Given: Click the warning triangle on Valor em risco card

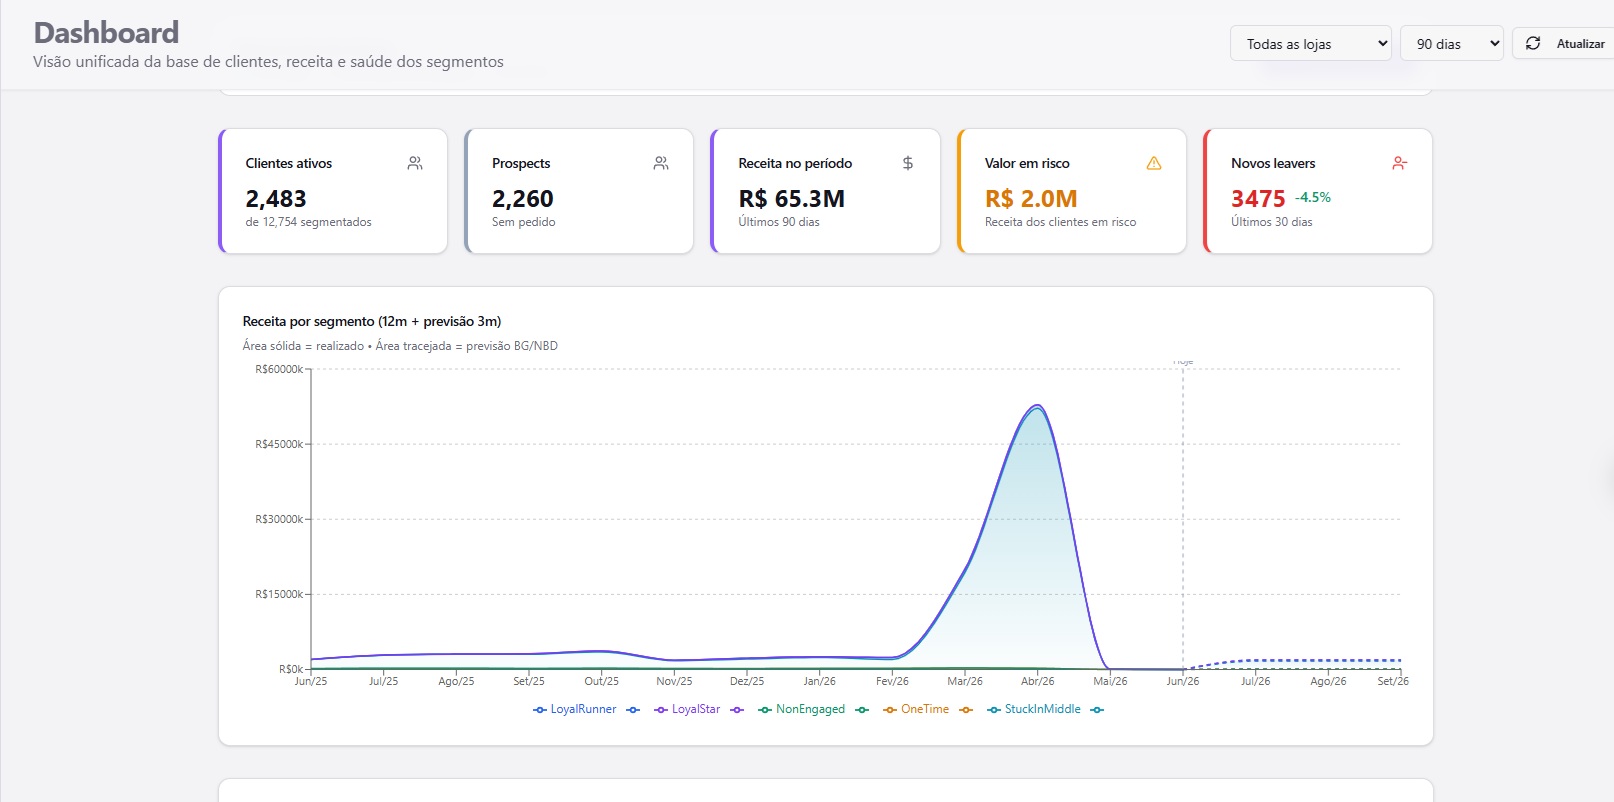Looking at the screenshot, I should click(1154, 163).
